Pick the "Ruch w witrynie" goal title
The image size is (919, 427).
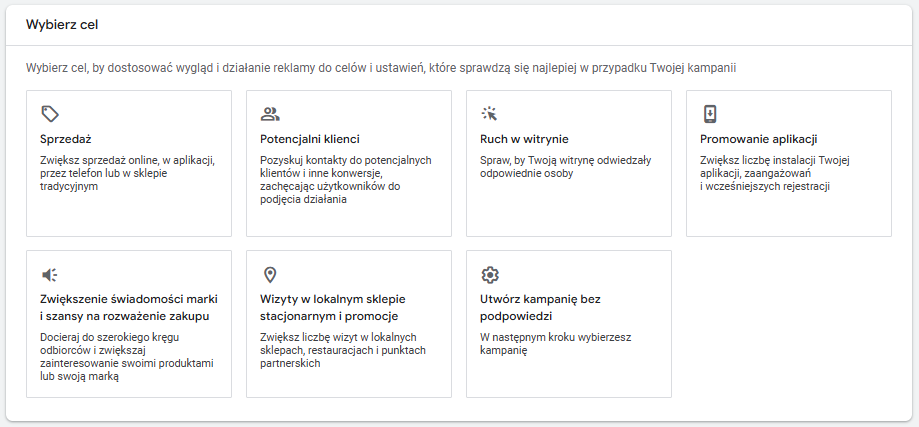pos(524,139)
